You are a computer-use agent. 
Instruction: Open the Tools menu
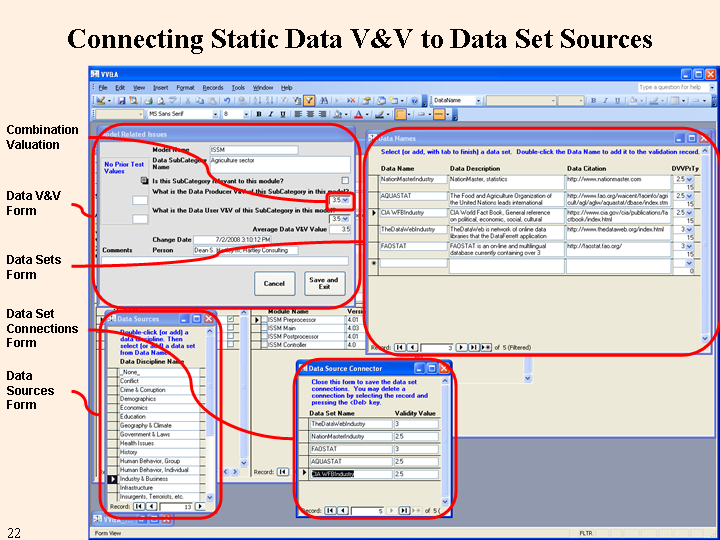pyautogui.click(x=238, y=88)
